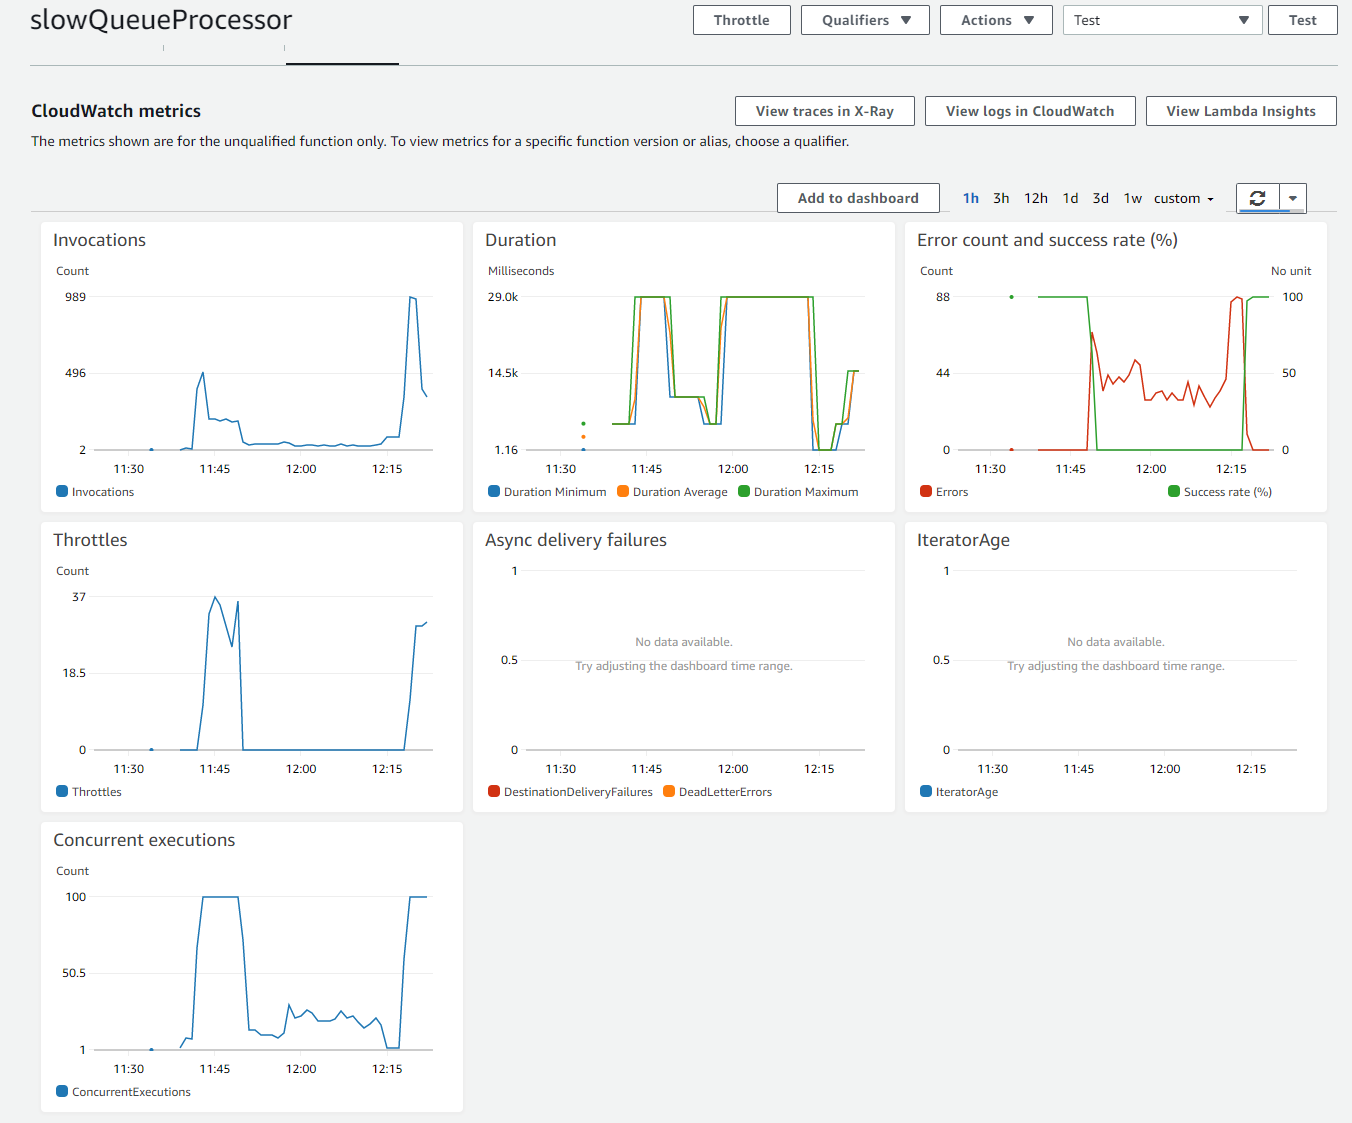Image resolution: width=1352 pixels, height=1123 pixels.
Task: Click the Errors red legend marker
Action: [926, 491]
